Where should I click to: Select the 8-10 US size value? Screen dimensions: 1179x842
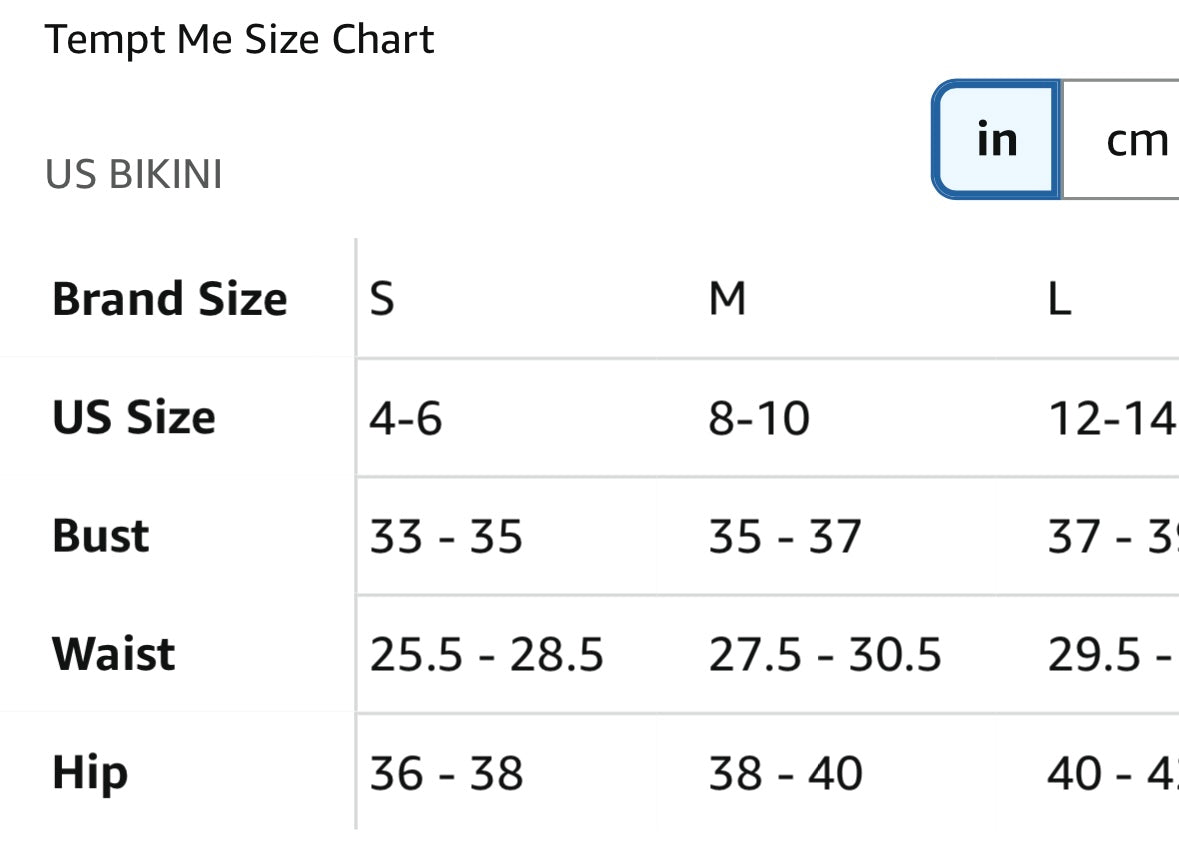click(x=757, y=417)
